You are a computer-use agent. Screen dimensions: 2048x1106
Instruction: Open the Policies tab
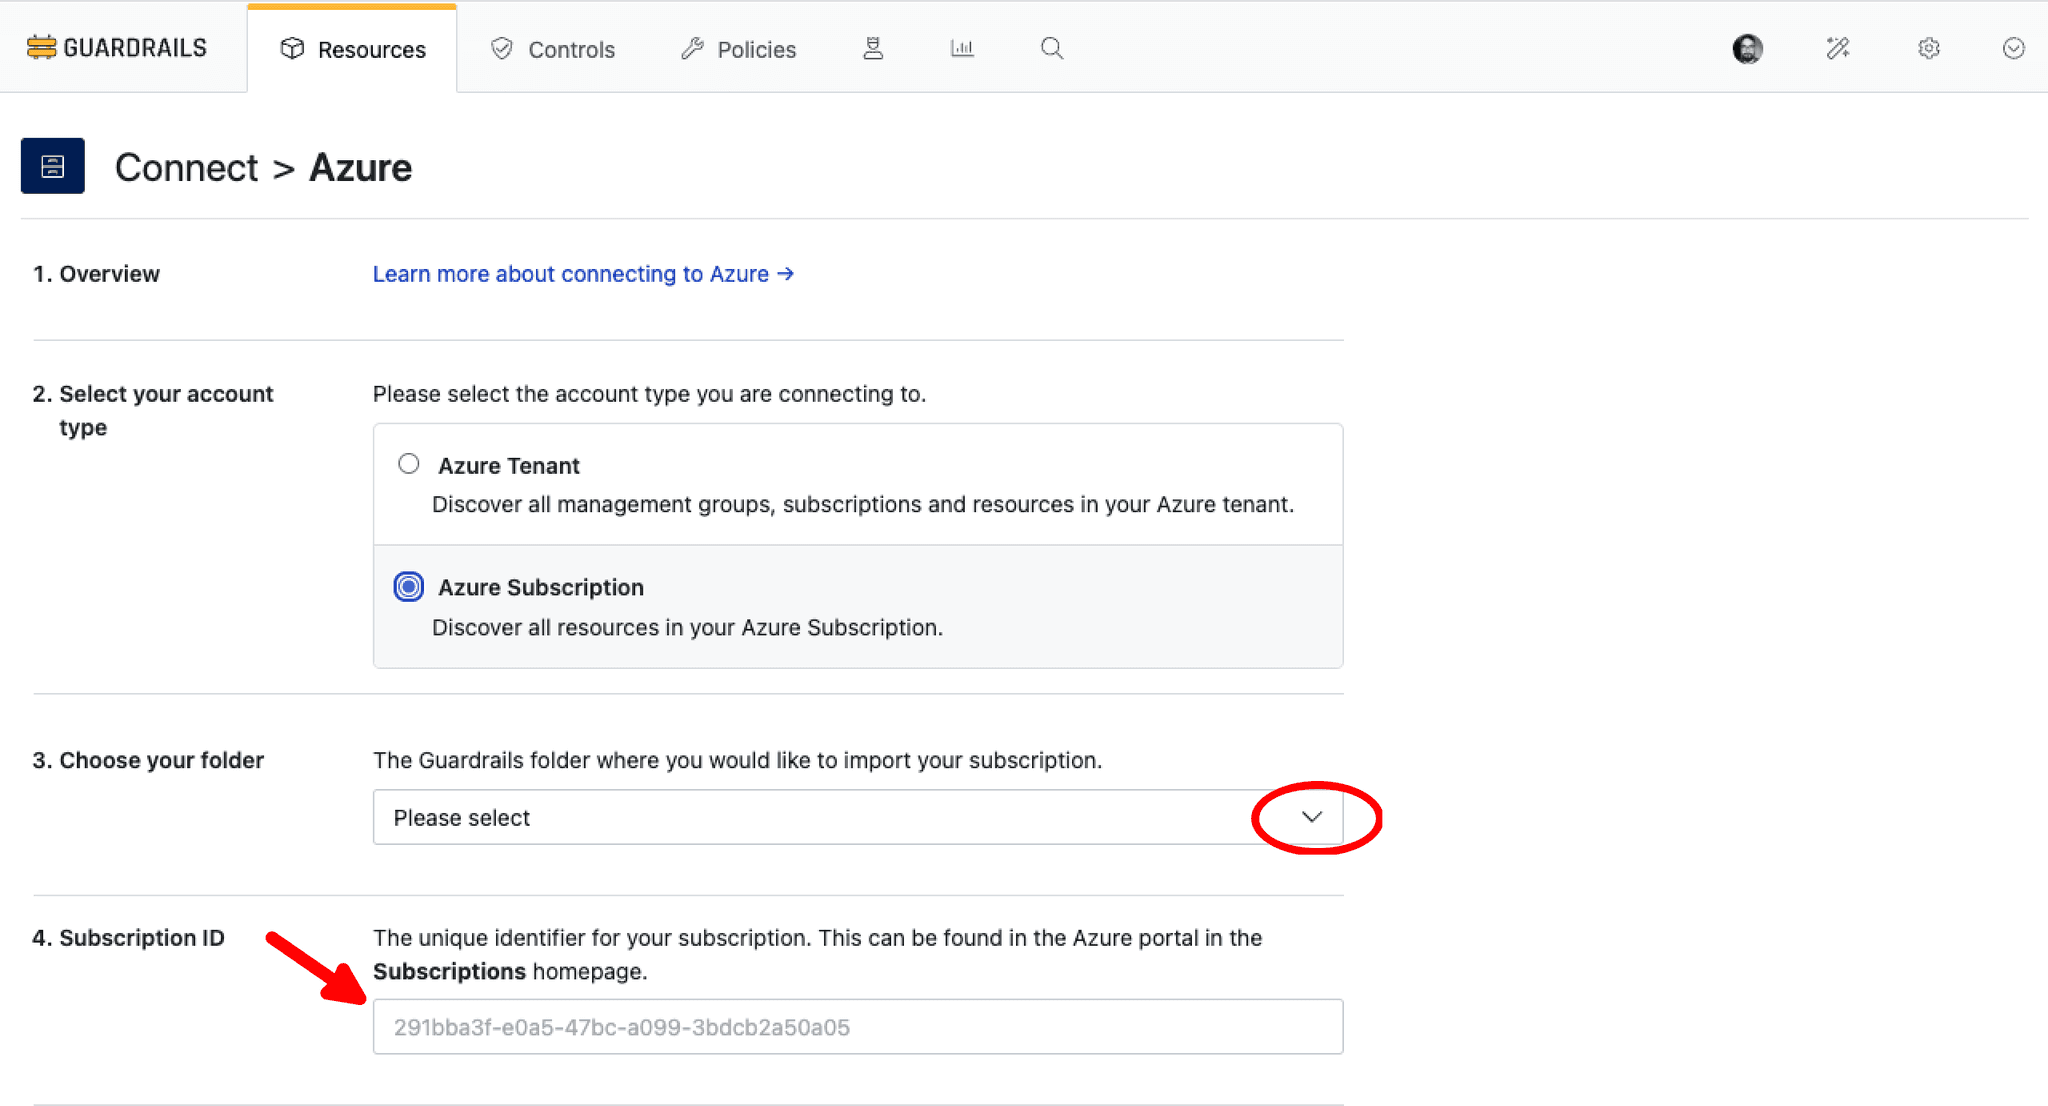pyautogui.click(x=738, y=49)
